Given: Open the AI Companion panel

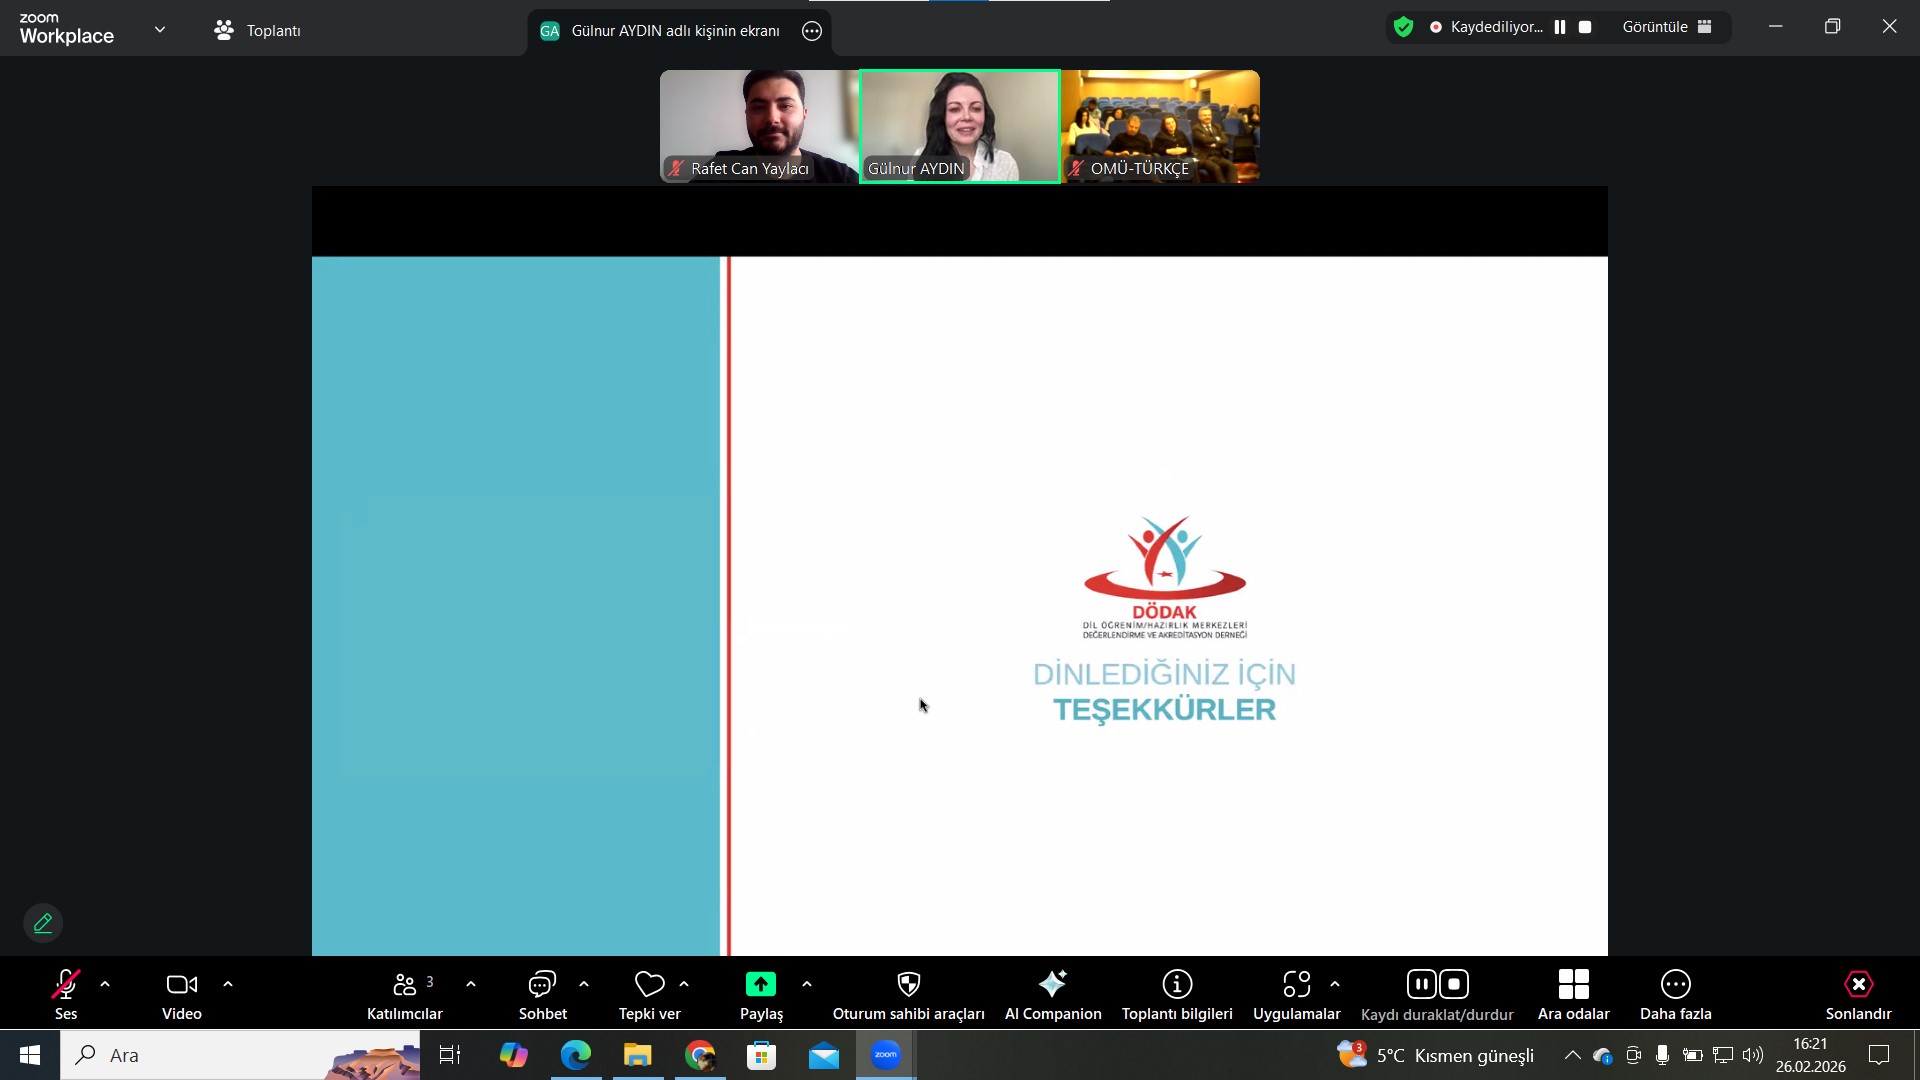Looking at the screenshot, I should 1052,985.
